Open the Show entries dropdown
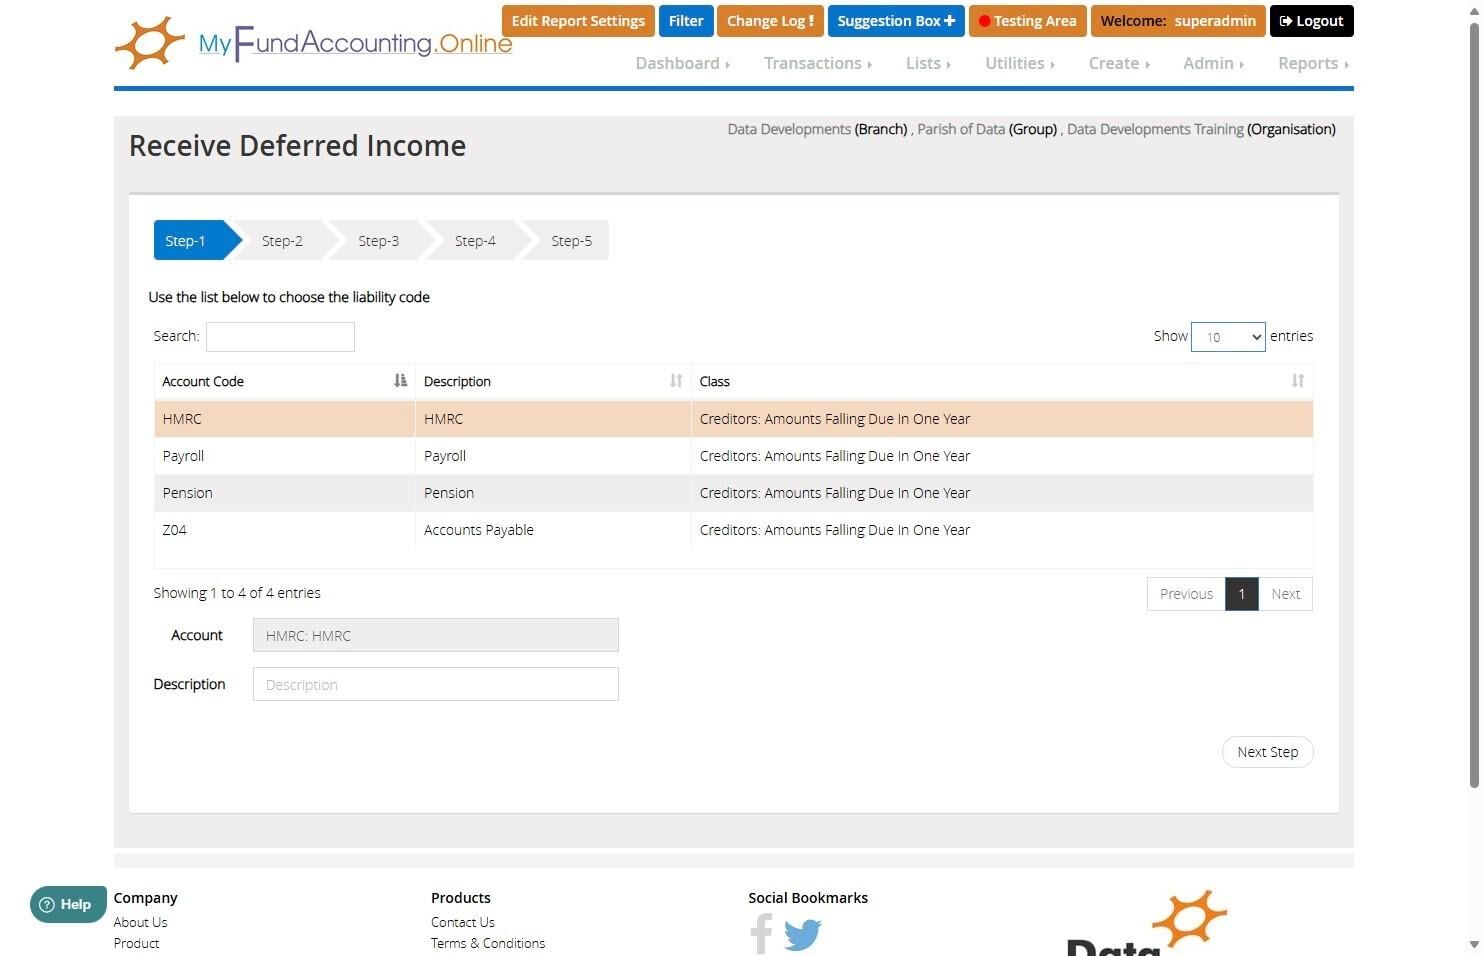Screen dimensions: 1482x956 click(1228, 337)
